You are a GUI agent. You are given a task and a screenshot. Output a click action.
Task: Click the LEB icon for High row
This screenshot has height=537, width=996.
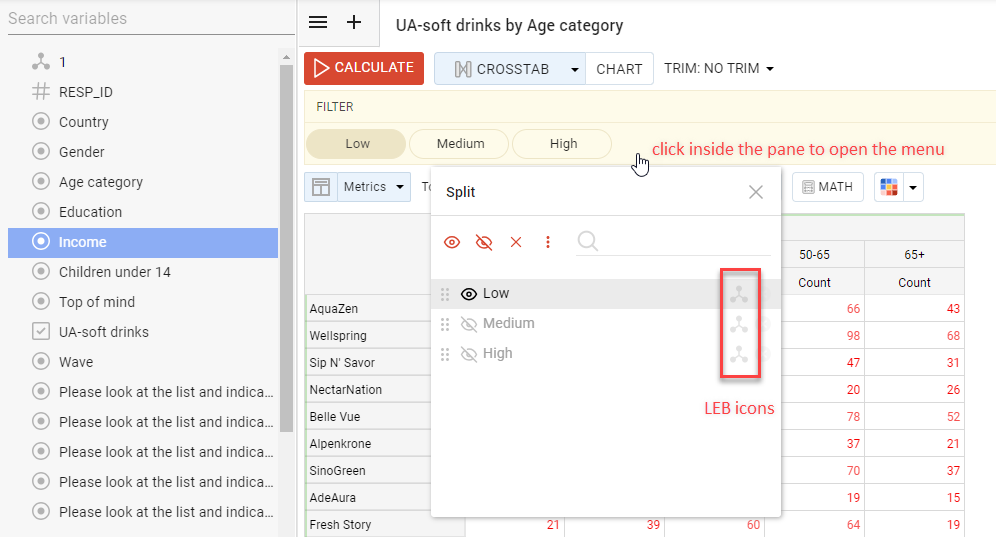click(738, 354)
